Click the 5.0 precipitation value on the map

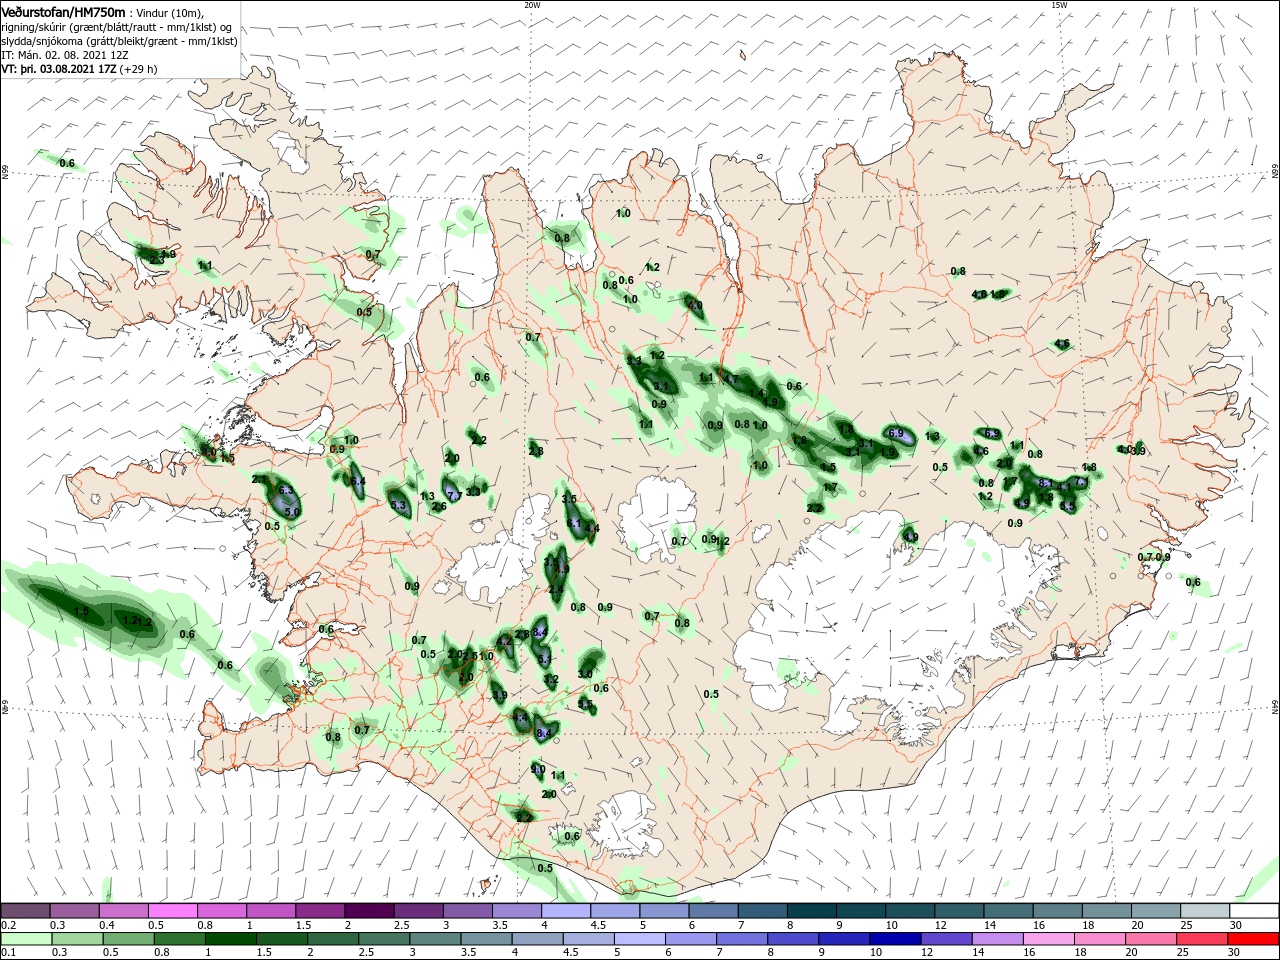point(292,512)
